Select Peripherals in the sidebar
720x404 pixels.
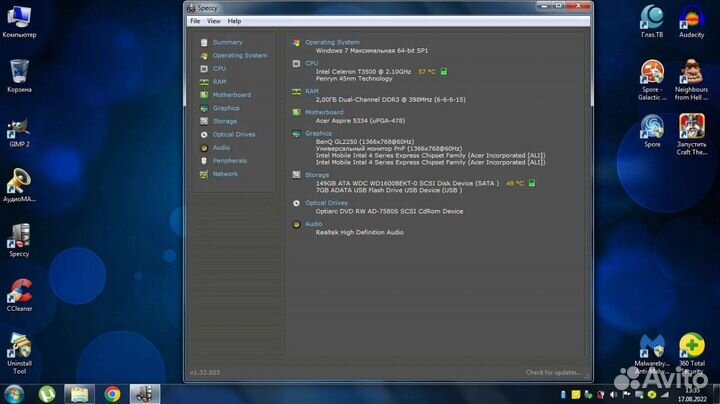coord(230,161)
